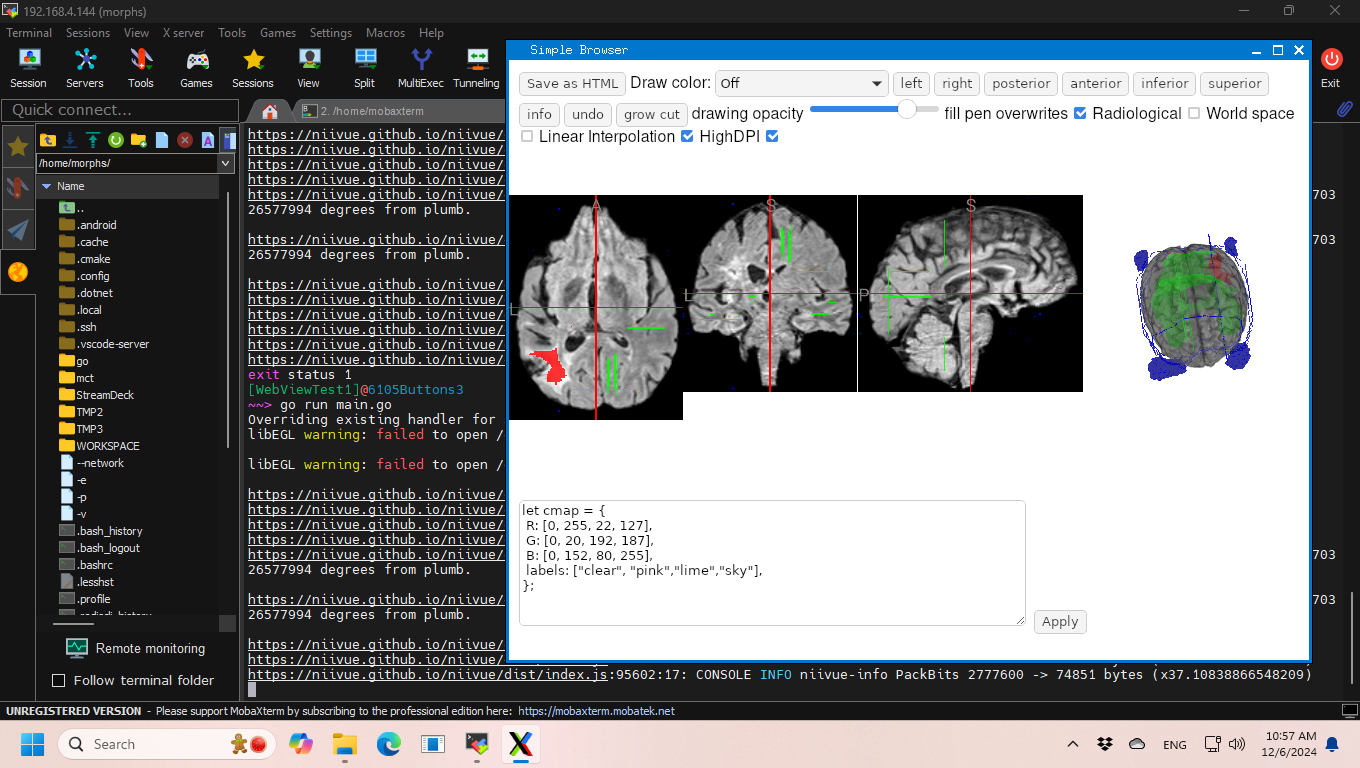This screenshot has width=1360, height=768.
Task: Click the download file arrow icon
Action: pos(71,140)
